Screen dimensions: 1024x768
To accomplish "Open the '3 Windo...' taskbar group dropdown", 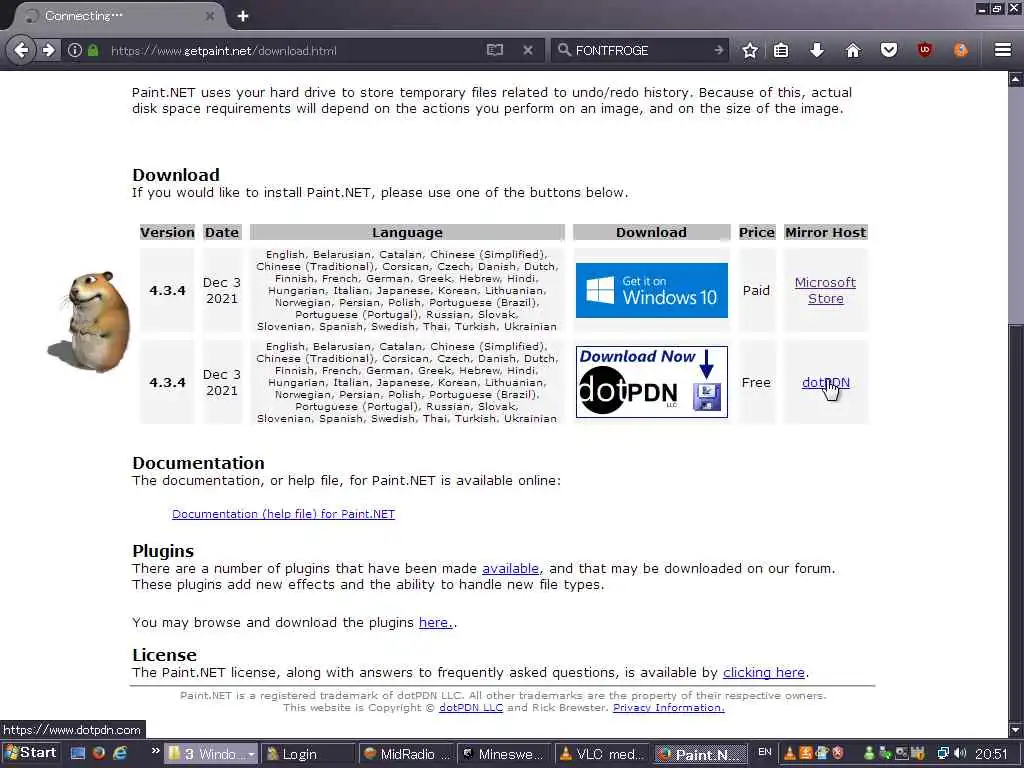I will [211, 754].
